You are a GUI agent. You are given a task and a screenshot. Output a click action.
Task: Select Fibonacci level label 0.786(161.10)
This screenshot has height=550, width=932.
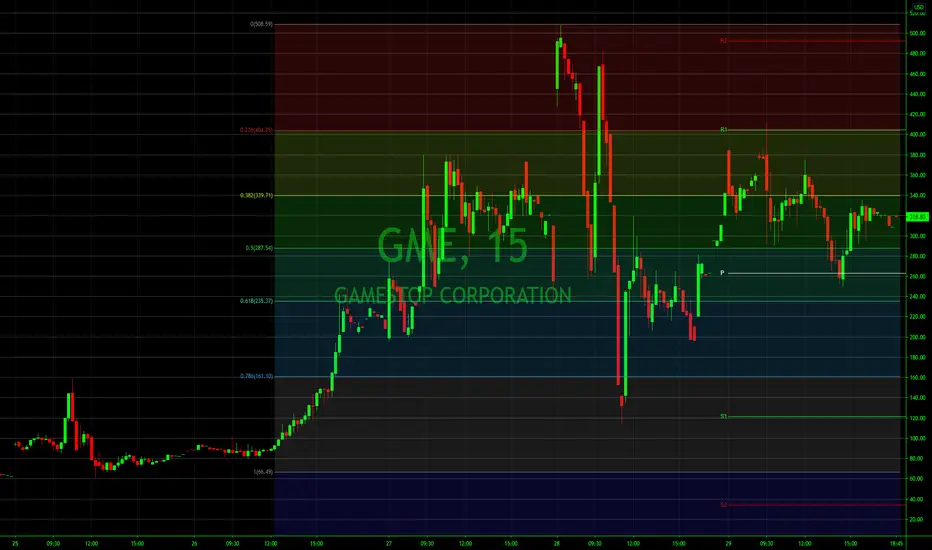tap(256, 376)
